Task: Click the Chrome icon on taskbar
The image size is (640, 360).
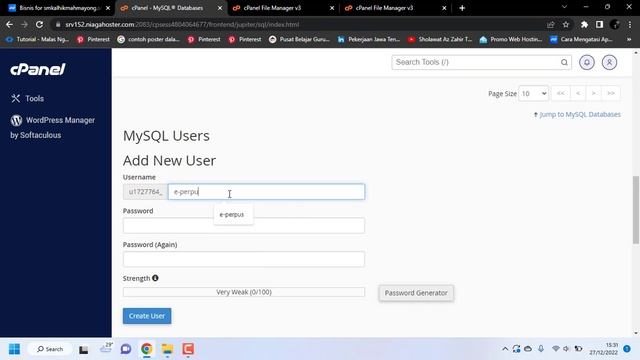Action: point(147,349)
